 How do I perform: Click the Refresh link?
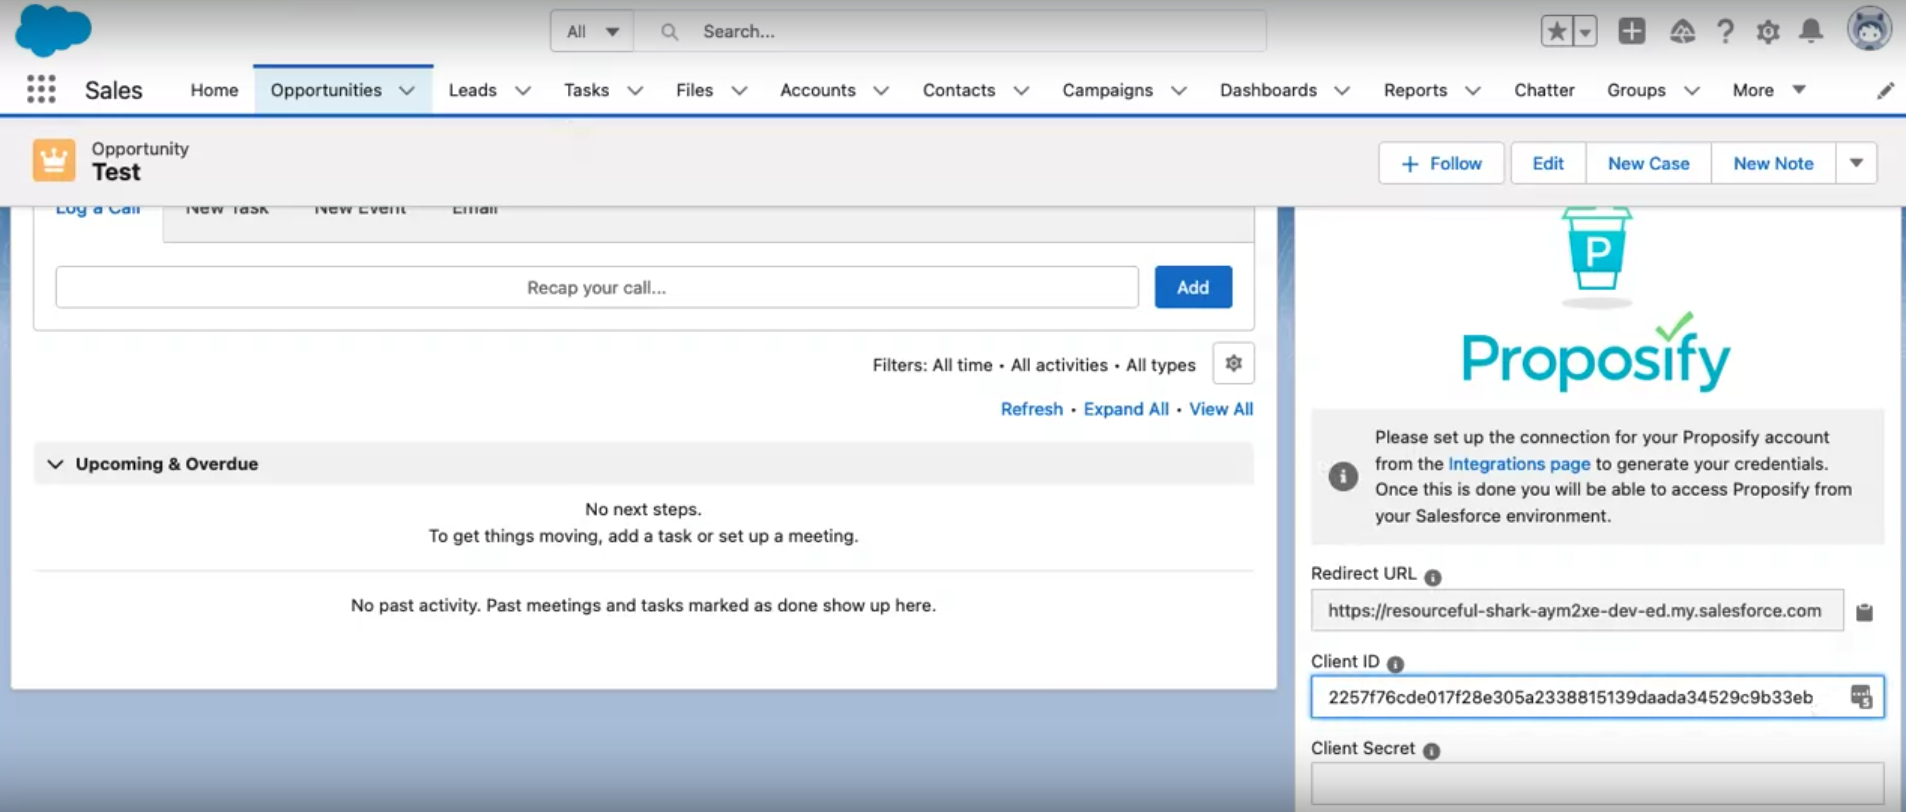pos(1032,409)
